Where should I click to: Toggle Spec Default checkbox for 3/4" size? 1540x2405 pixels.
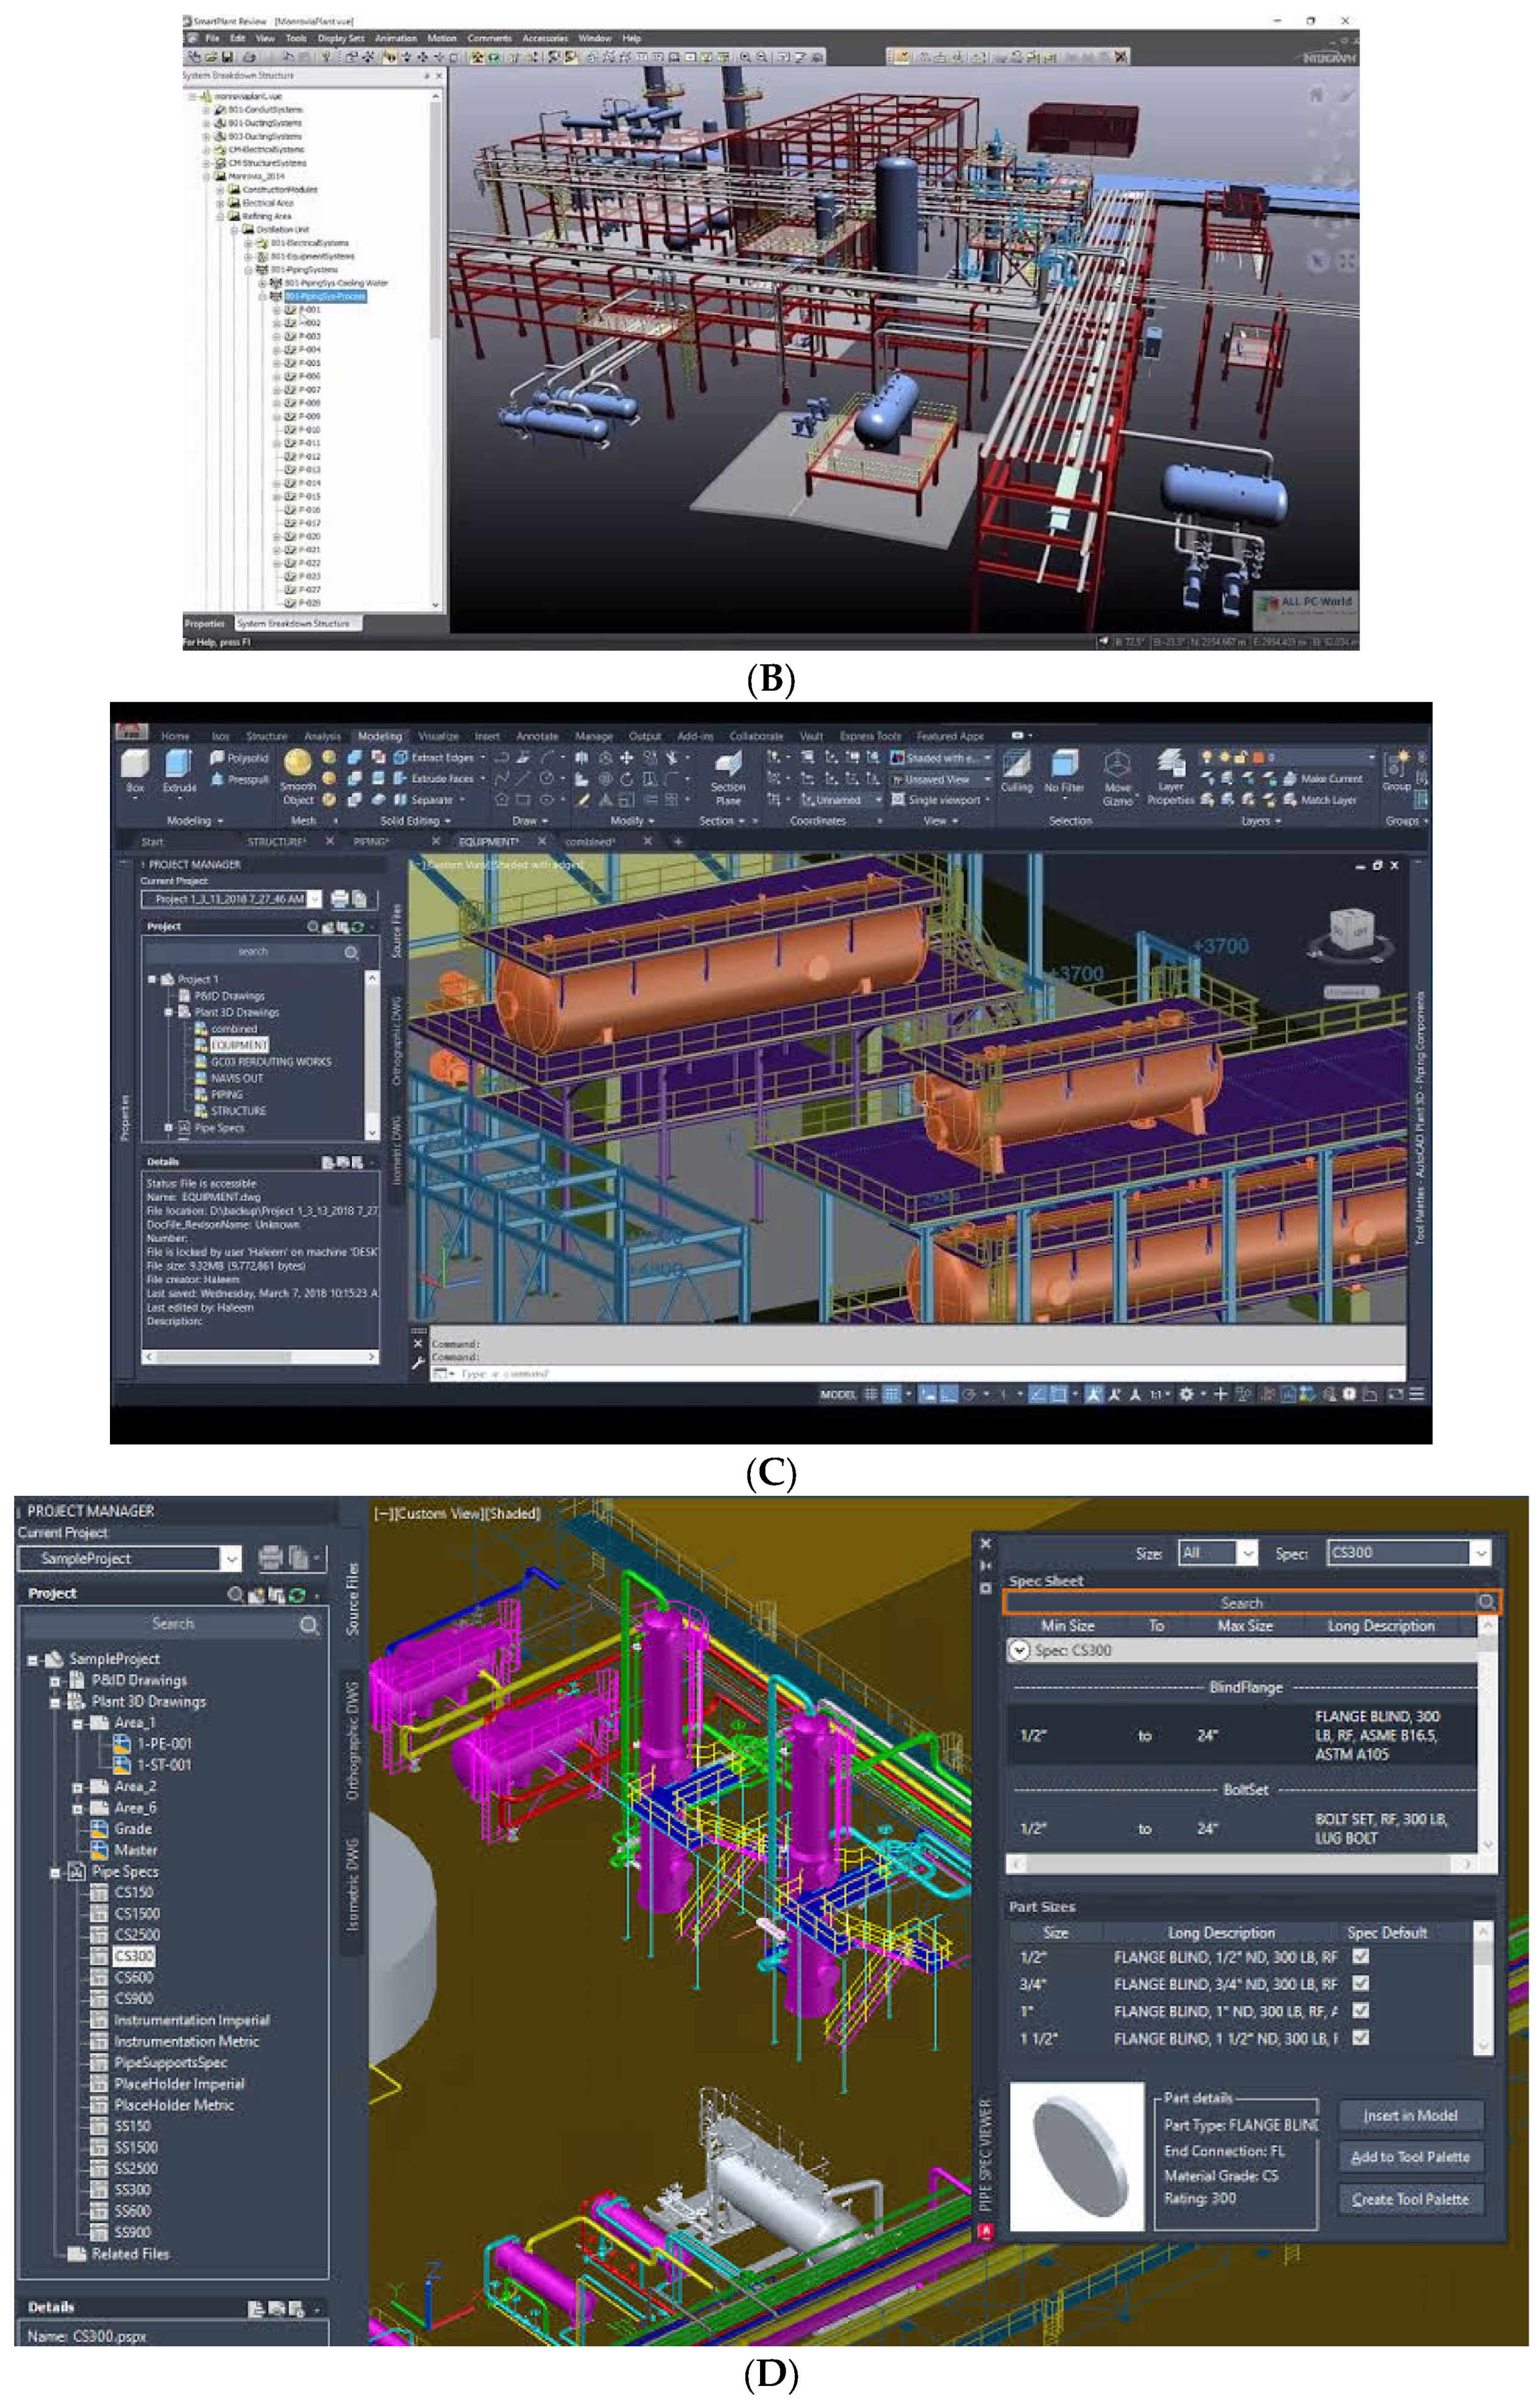pyautogui.click(x=1360, y=1983)
